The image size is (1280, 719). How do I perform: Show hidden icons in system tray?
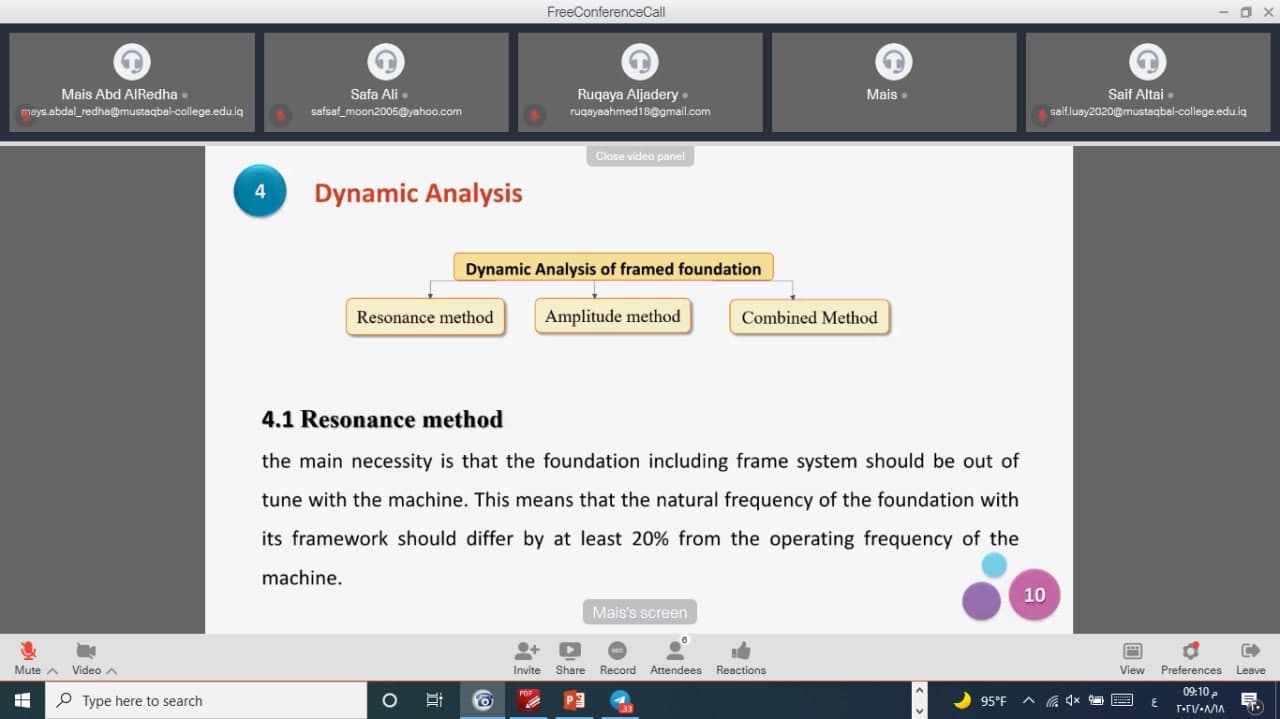pyautogui.click(x=1028, y=701)
